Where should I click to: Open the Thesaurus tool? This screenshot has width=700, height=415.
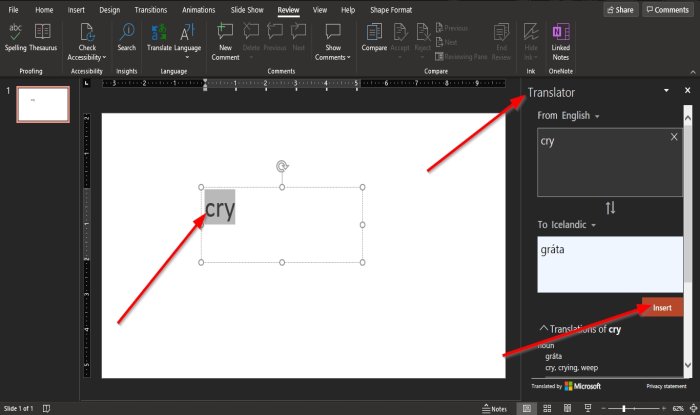(x=43, y=37)
